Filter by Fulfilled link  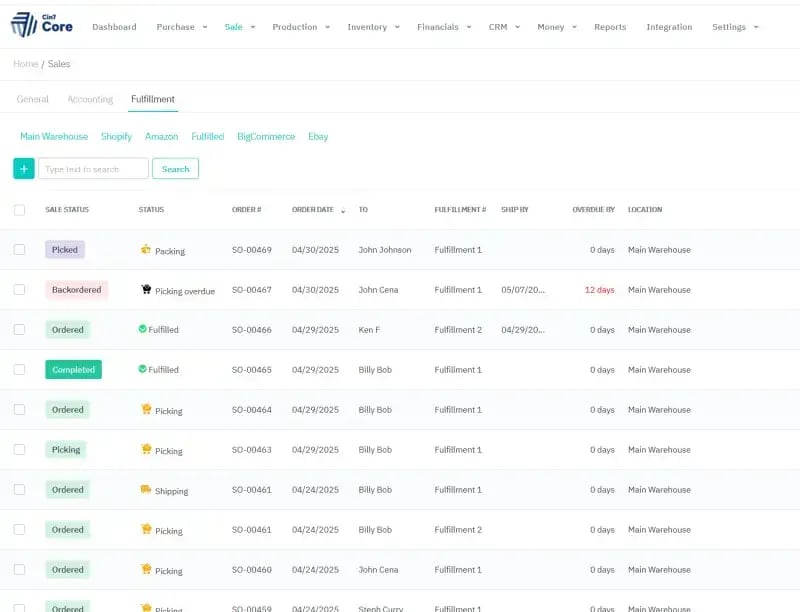point(208,136)
